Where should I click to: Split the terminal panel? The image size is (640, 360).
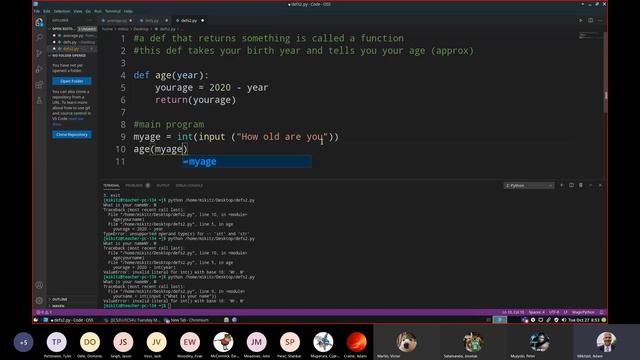click(x=571, y=185)
